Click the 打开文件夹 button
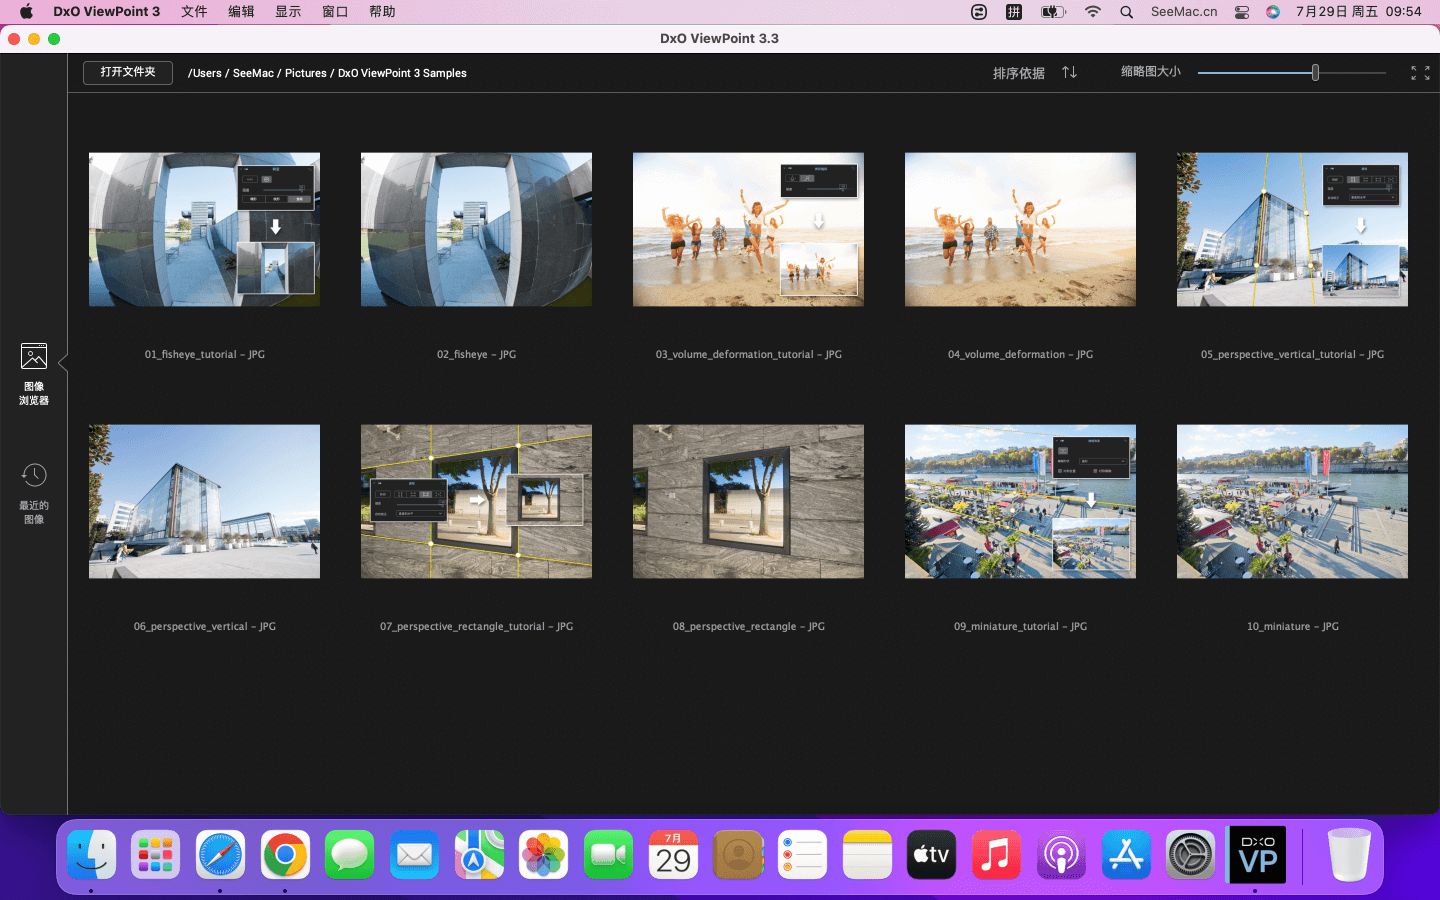Image resolution: width=1440 pixels, height=900 pixels. click(x=128, y=72)
